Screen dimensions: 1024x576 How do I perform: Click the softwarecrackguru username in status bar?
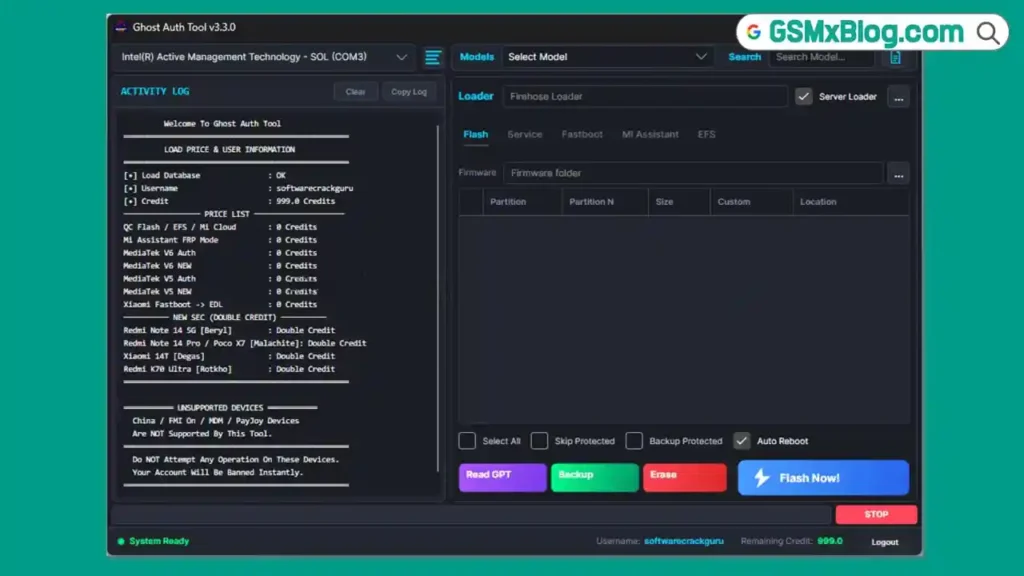683,541
